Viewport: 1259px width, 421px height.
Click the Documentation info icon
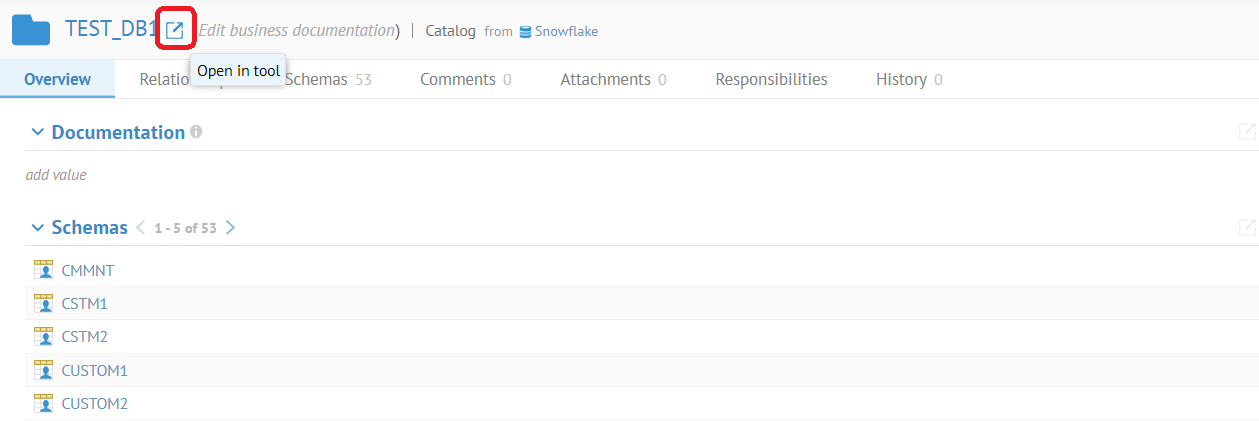point(196,132)
